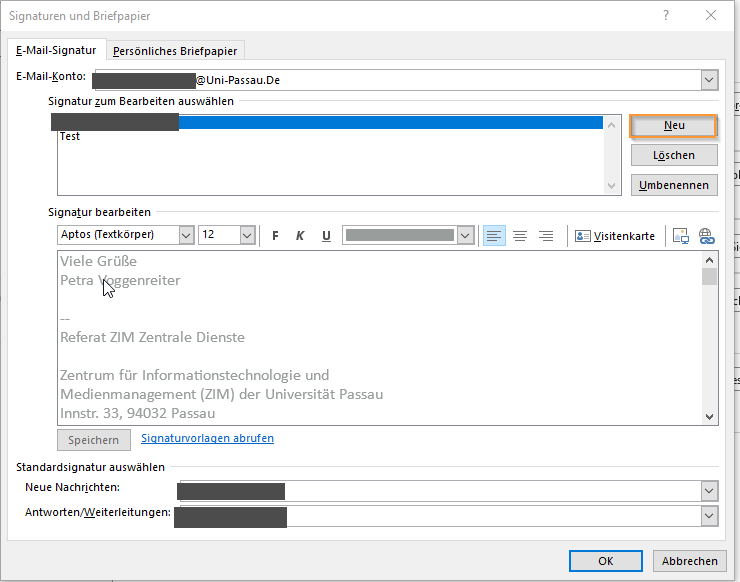The image size is (740, 582).
Task: Align signature text left
Action: [494, 236]
